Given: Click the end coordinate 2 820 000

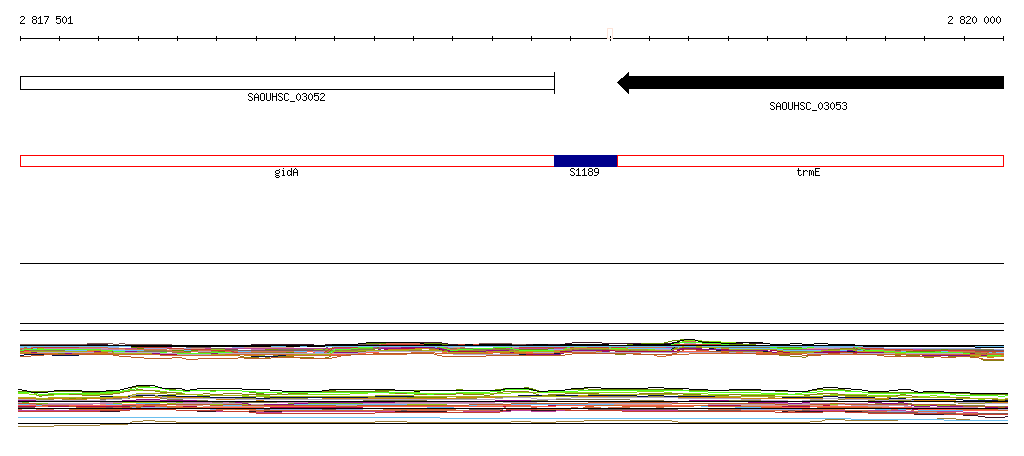Looking at the screenshot, I should [974, 20].
